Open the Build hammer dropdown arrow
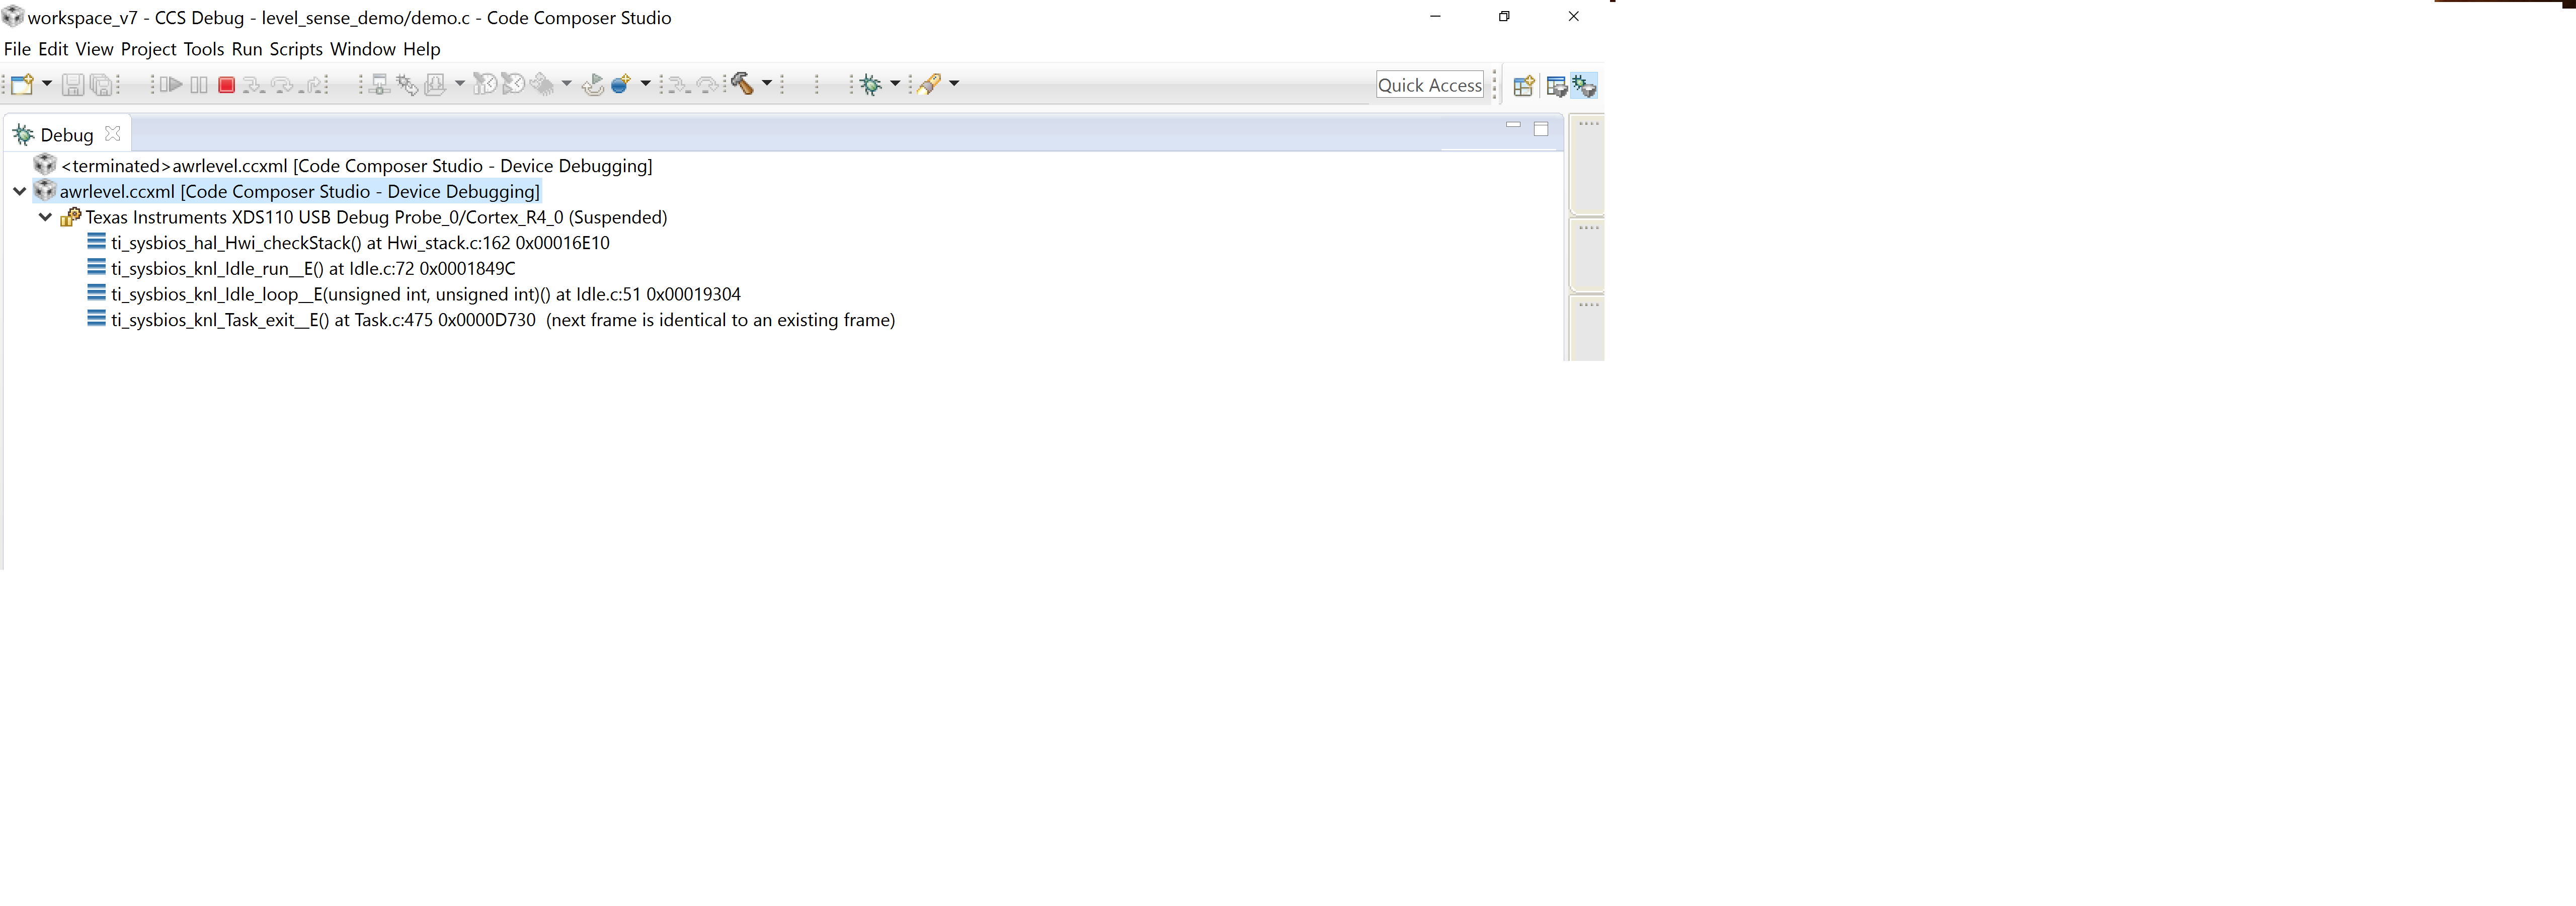The height and width of the screenshot is (906, 2576). point(767,84)
